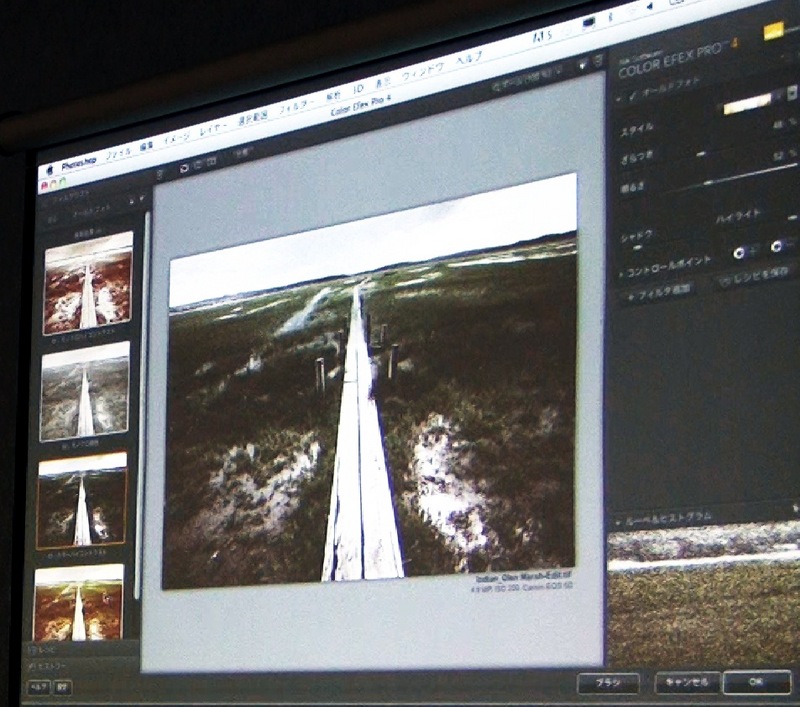Open the Photoshop application menu
The image size is (800, 707).
79,163
